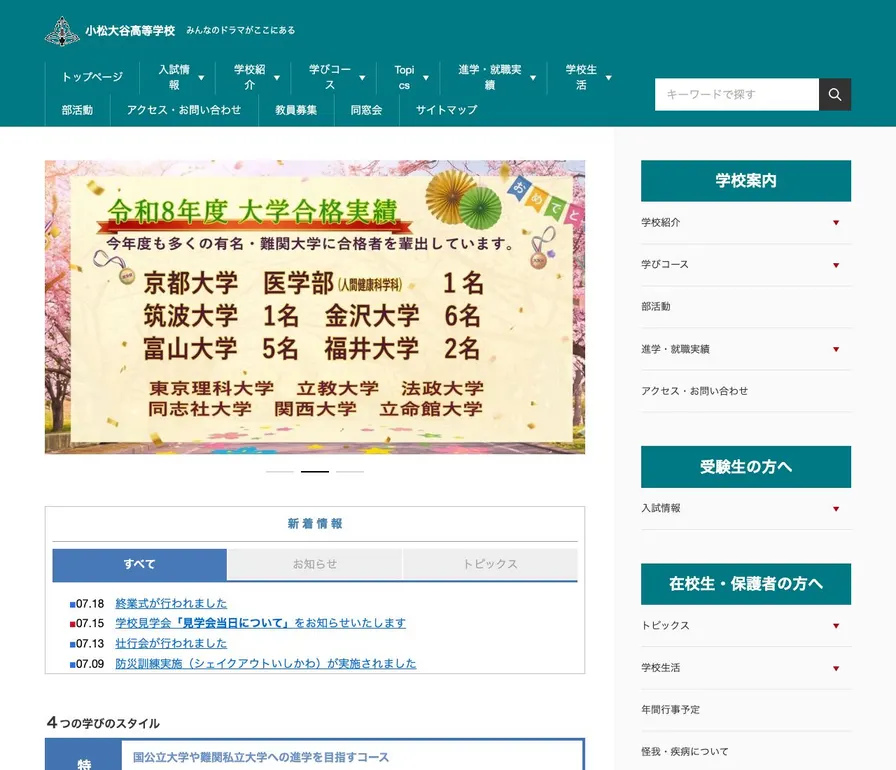The width and height of the screenshot is (896, 770).
Task: Click inside the keyword search field
Action: coord(737,94)
